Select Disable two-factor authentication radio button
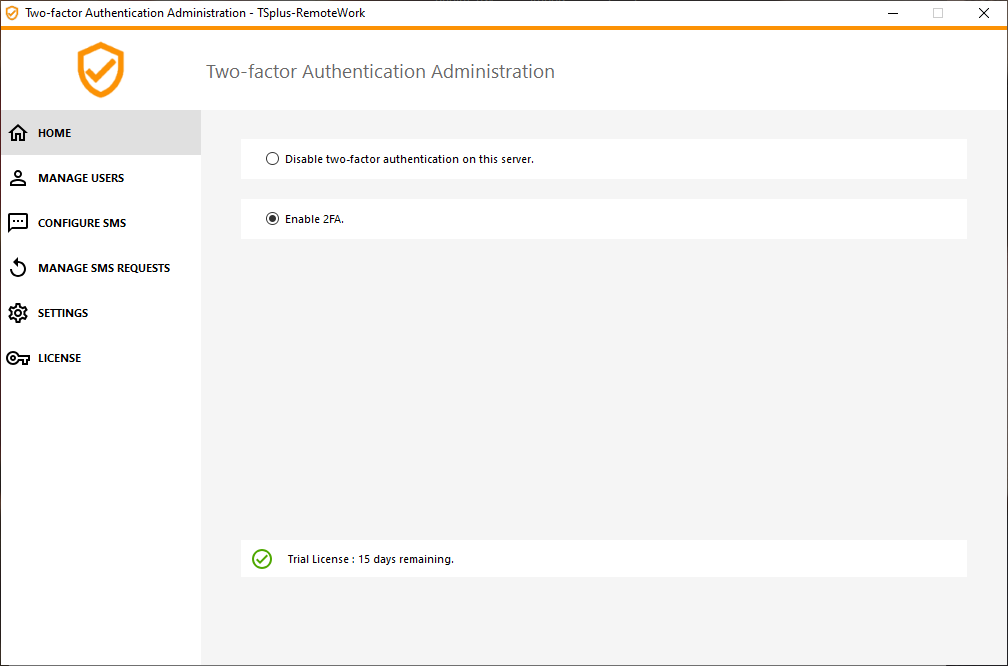The height and width of the screenshot is (666, 1008). pyautogui.click(x=272, y=158)
